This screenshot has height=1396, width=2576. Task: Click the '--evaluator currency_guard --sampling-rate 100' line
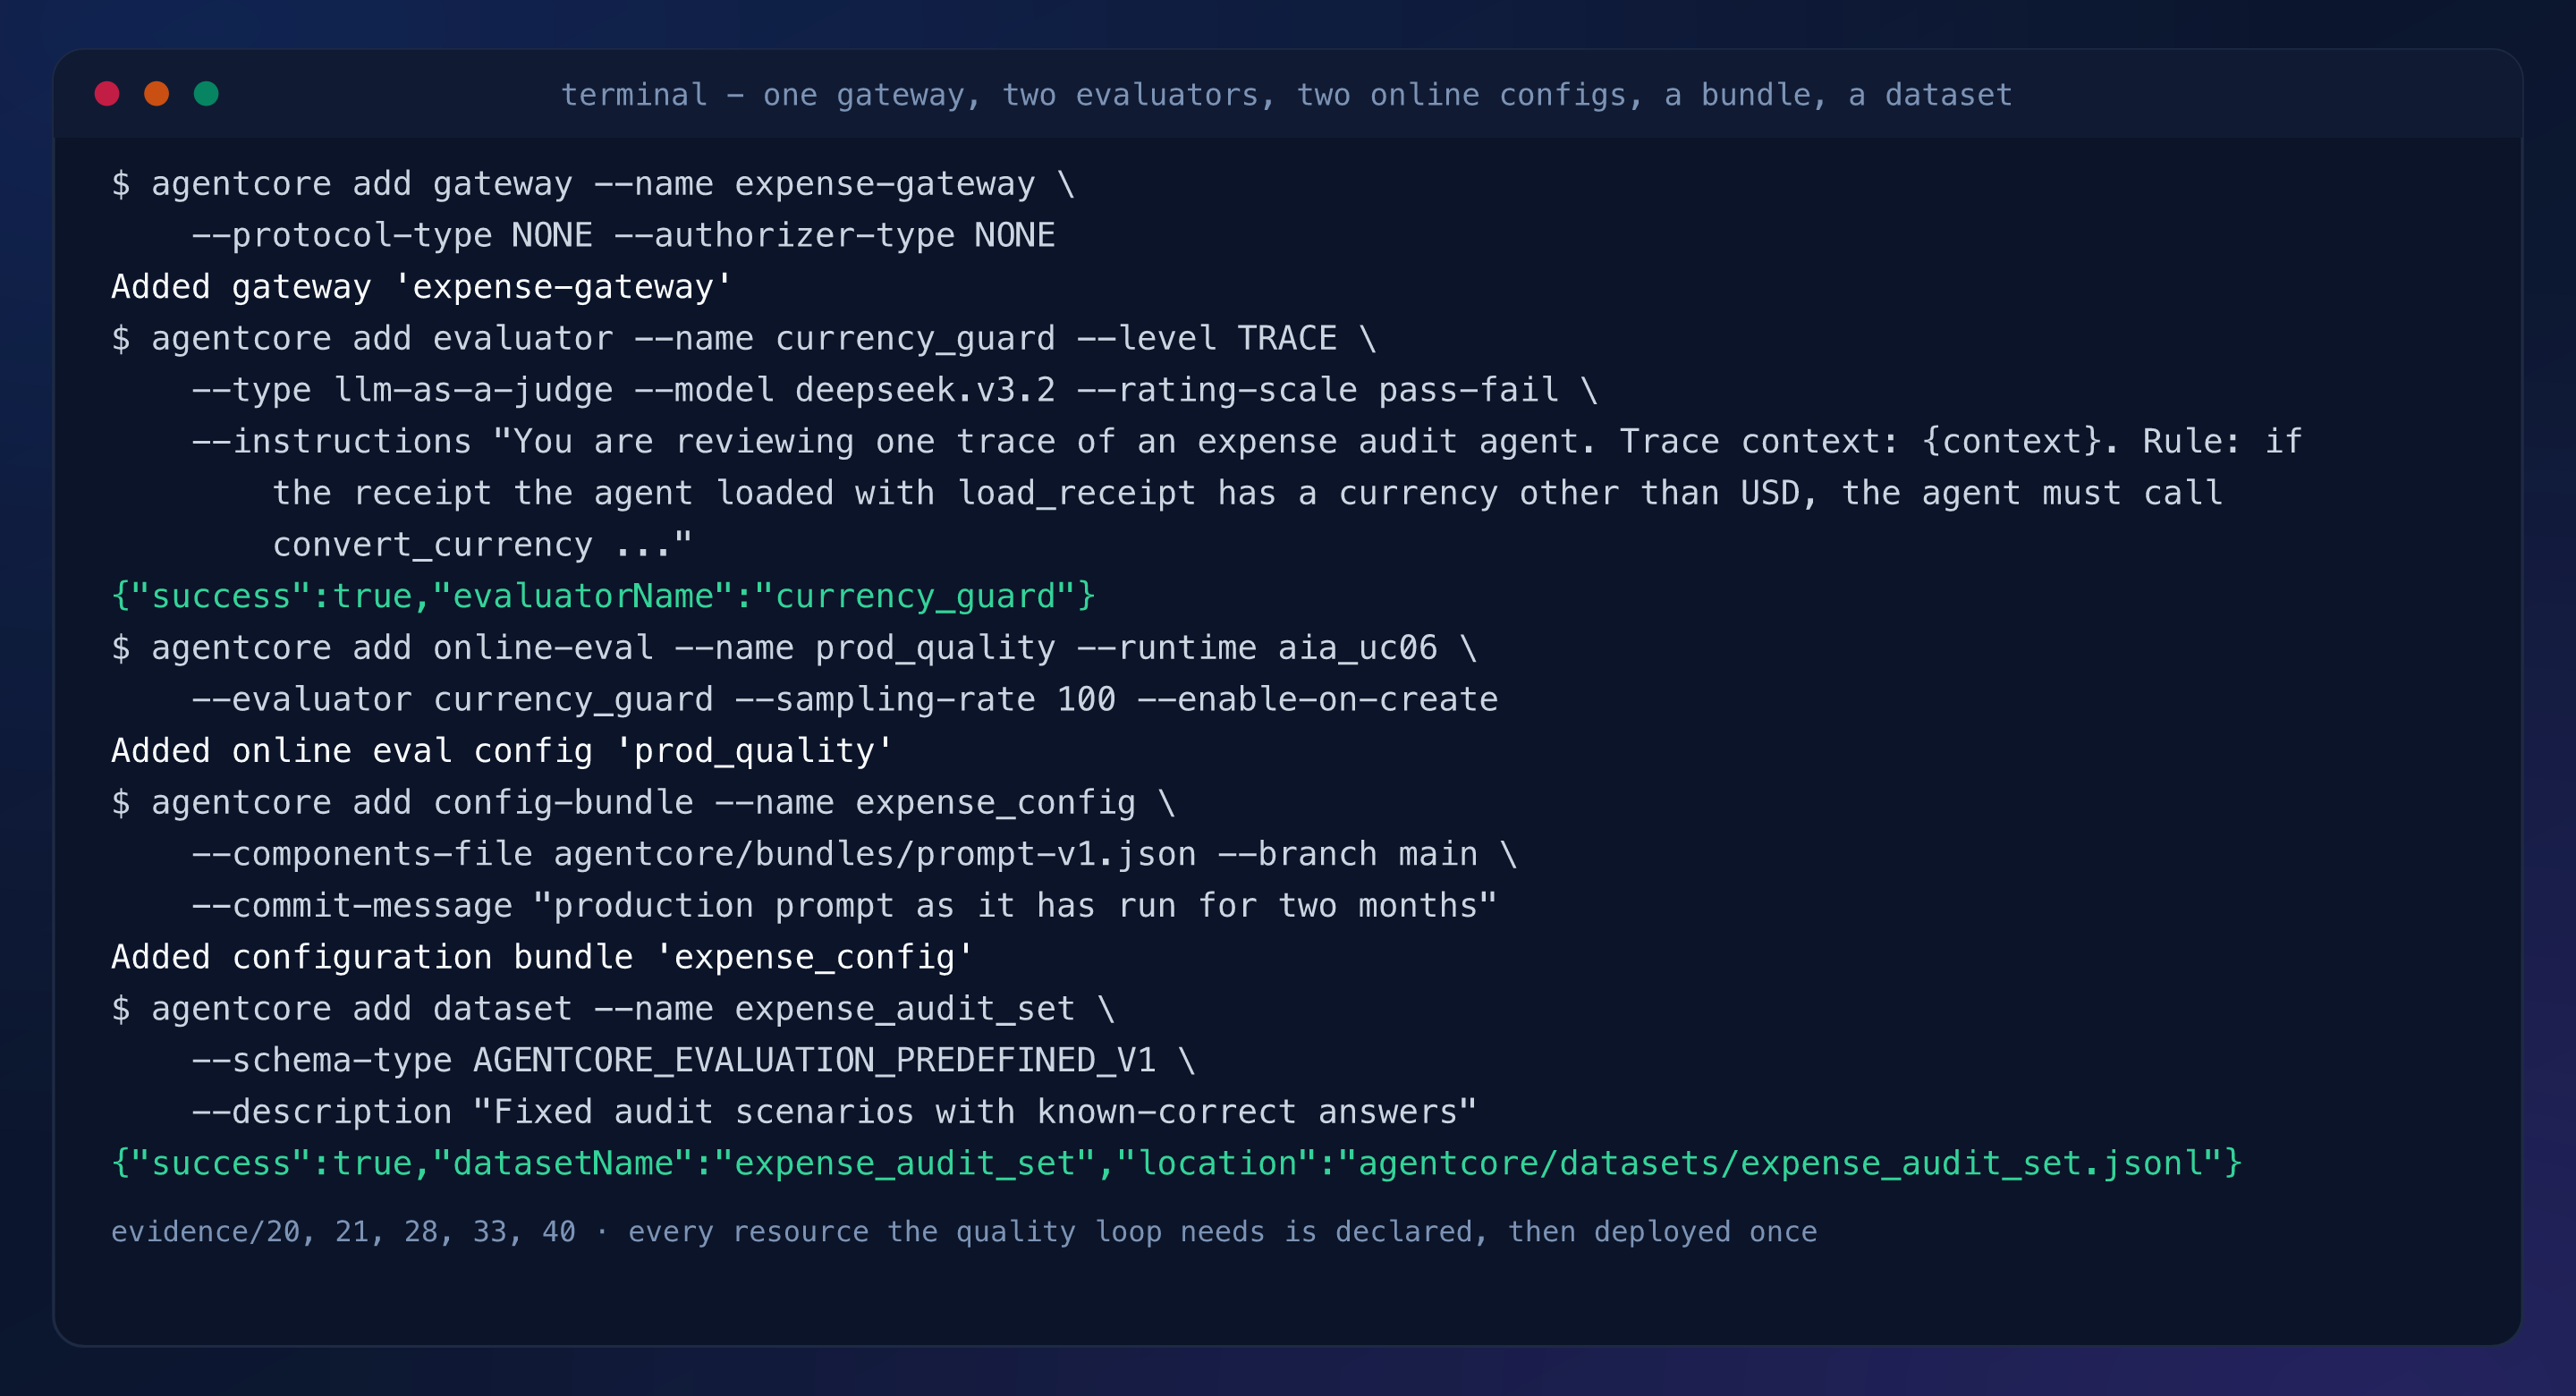click(x=845, y=700)
